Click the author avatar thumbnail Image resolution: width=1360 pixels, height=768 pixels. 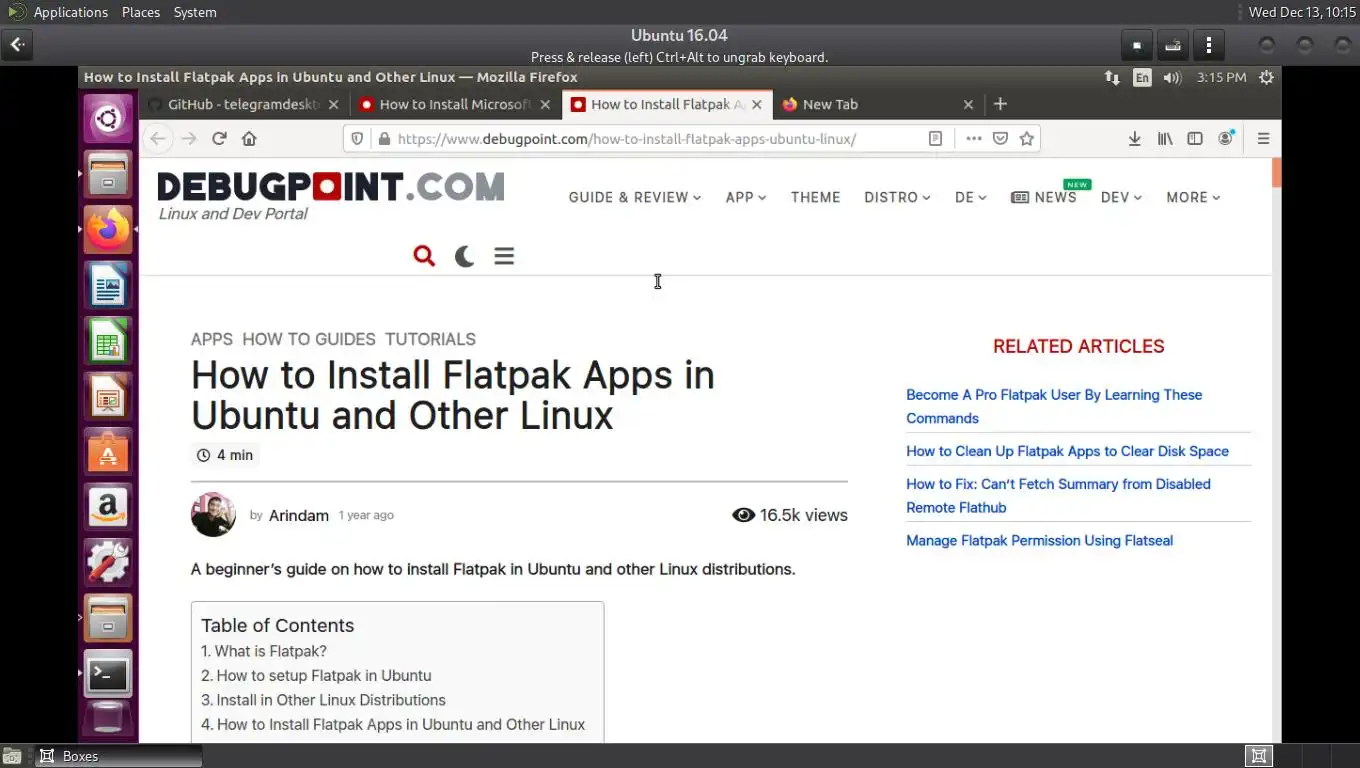tap(213, 515)
